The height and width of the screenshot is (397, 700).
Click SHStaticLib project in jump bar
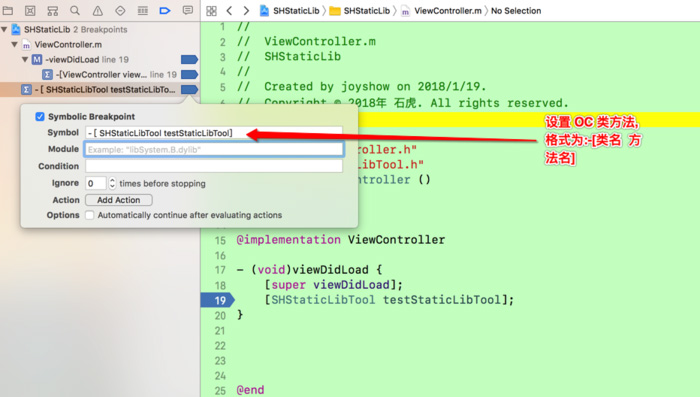pos(289,11)
